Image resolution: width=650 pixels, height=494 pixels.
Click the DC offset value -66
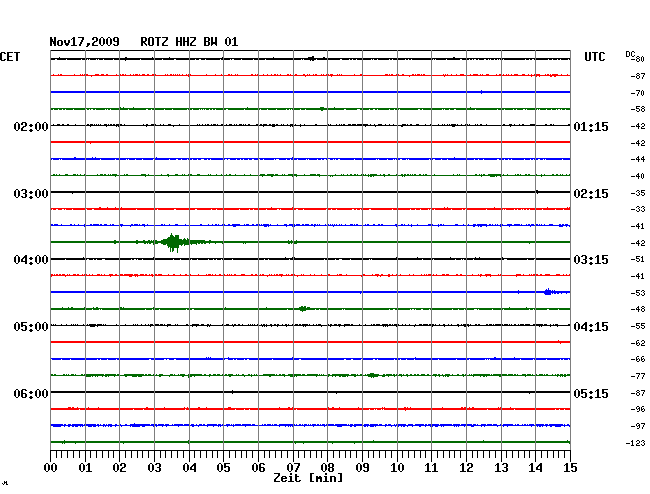click(x=638, y=359)
